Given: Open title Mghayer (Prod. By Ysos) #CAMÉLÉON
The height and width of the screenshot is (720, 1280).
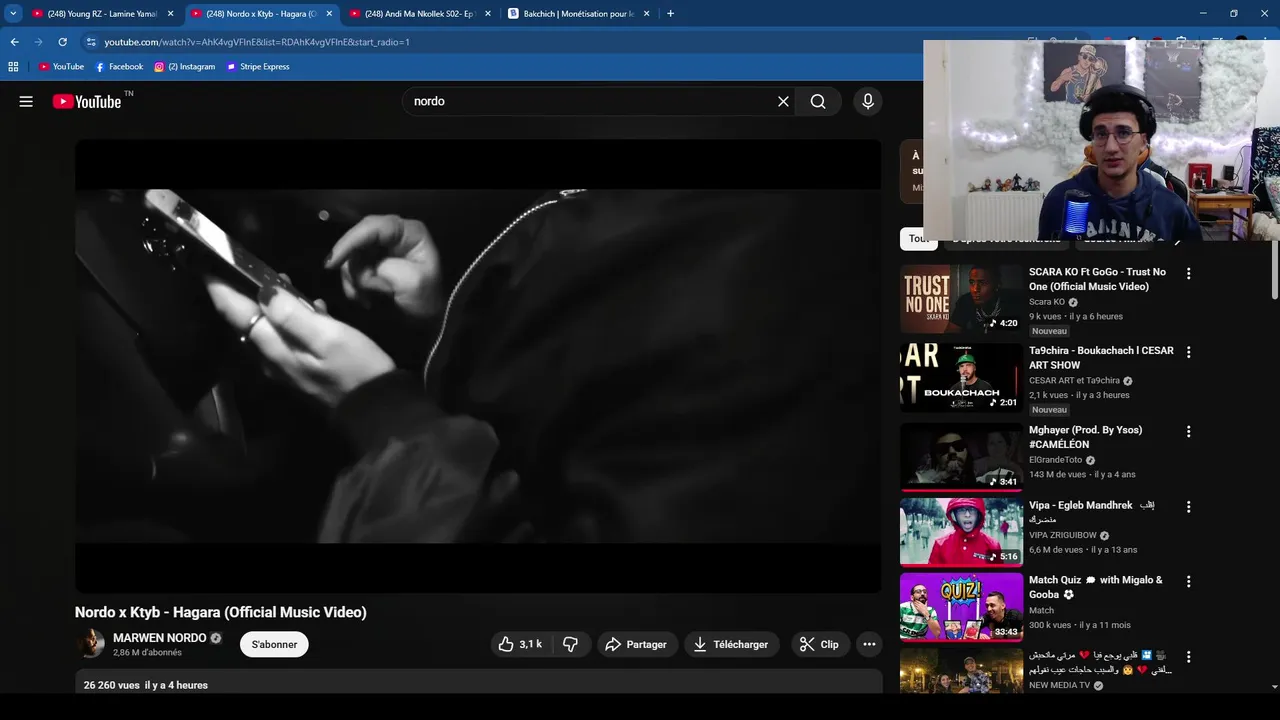Looking at the screenshot, I should coord(1085,437).
